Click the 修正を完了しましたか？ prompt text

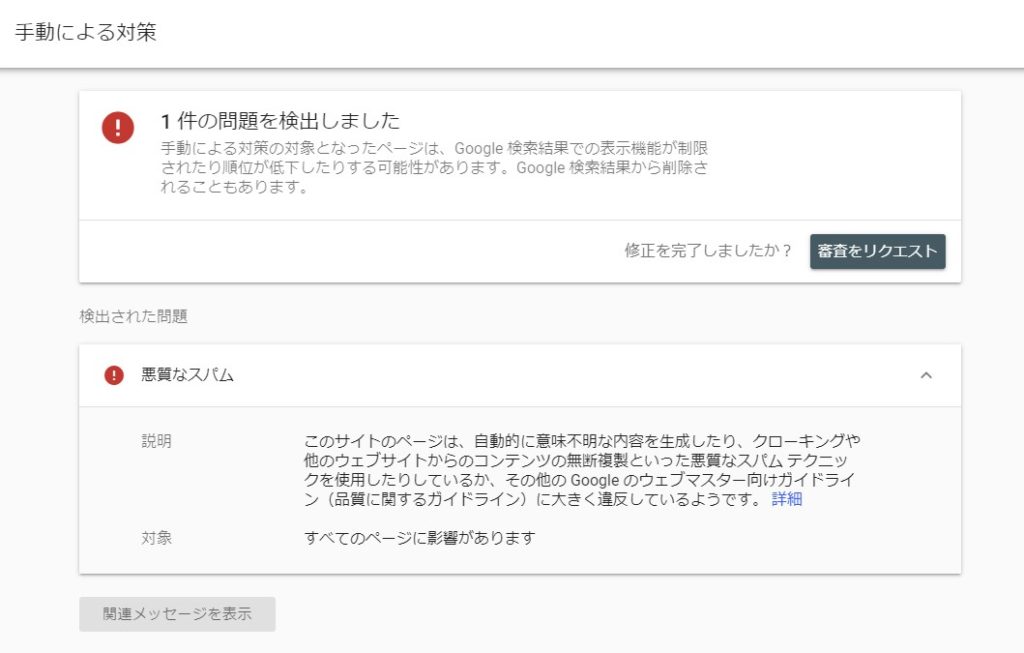(708, 251)
